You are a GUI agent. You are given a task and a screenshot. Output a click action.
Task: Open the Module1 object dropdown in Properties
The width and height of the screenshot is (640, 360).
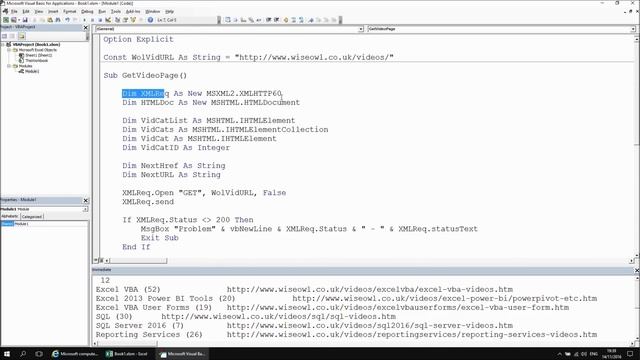click(x=85, y=209)
